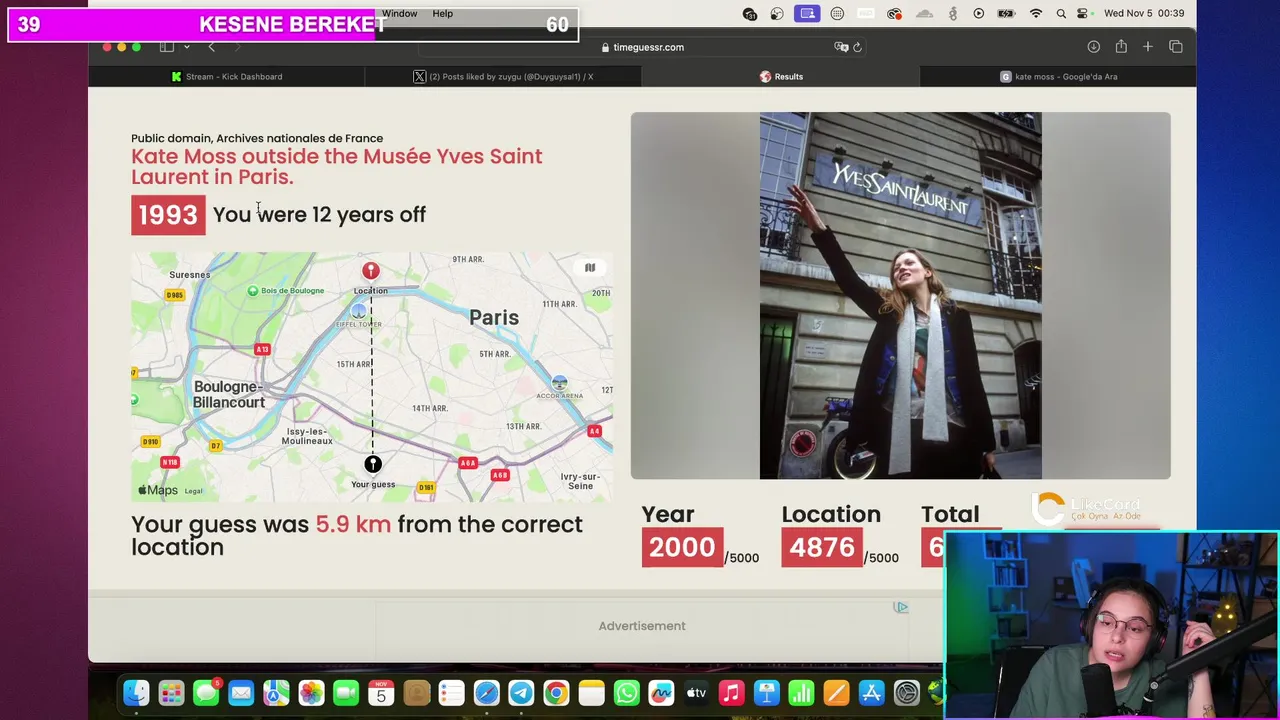Switch to Posts liked by zuygu tab

[503, 76]
